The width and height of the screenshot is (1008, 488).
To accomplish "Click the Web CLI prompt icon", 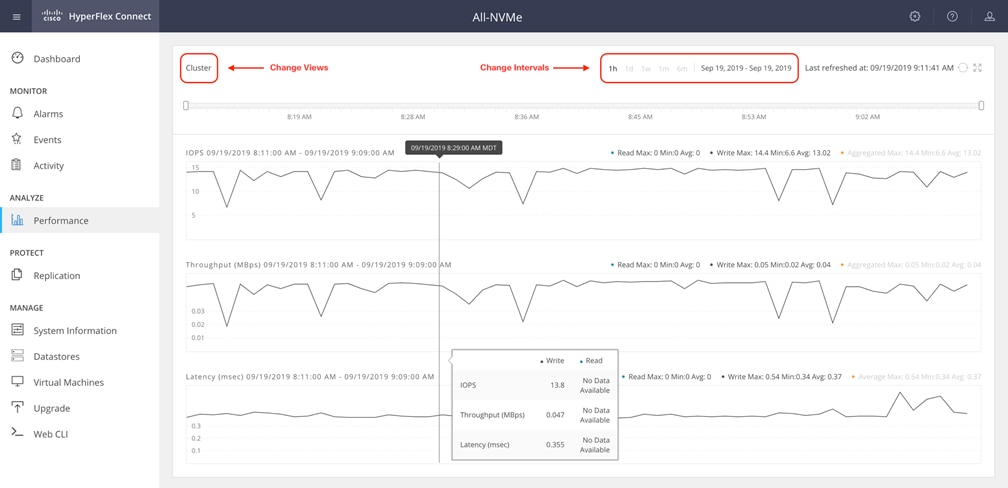I will coord(17,433).
